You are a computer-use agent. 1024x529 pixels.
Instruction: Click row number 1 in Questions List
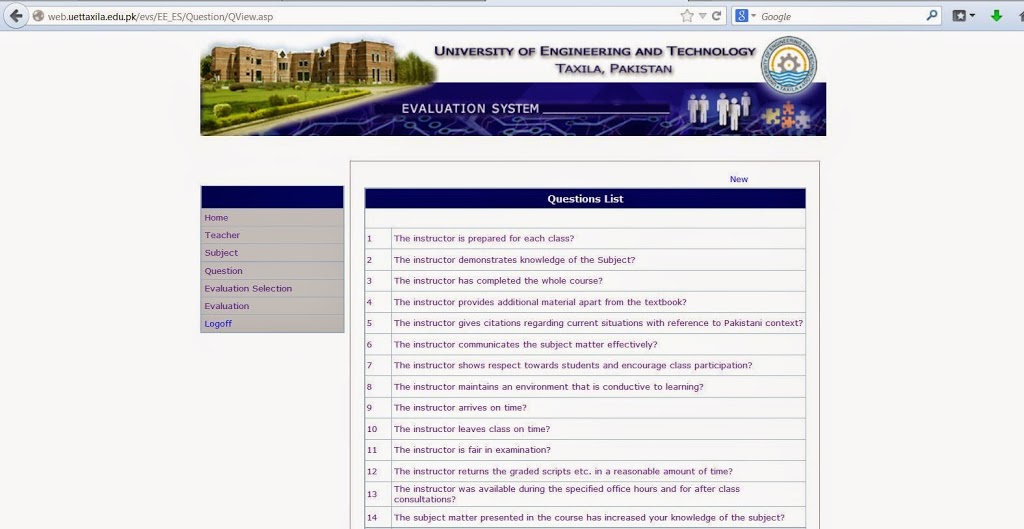(369, 238)
